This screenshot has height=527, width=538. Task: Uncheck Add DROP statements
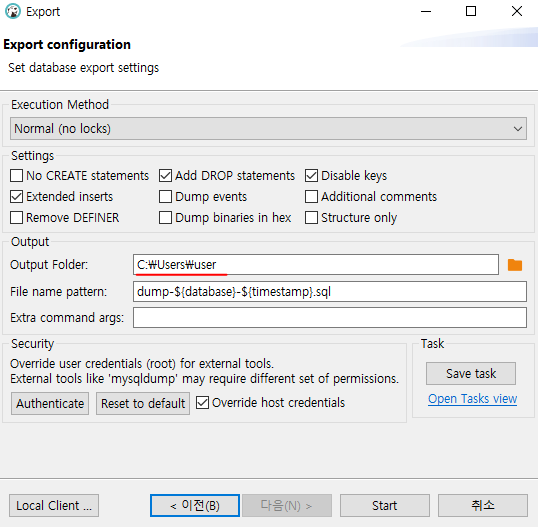(165, 176)
